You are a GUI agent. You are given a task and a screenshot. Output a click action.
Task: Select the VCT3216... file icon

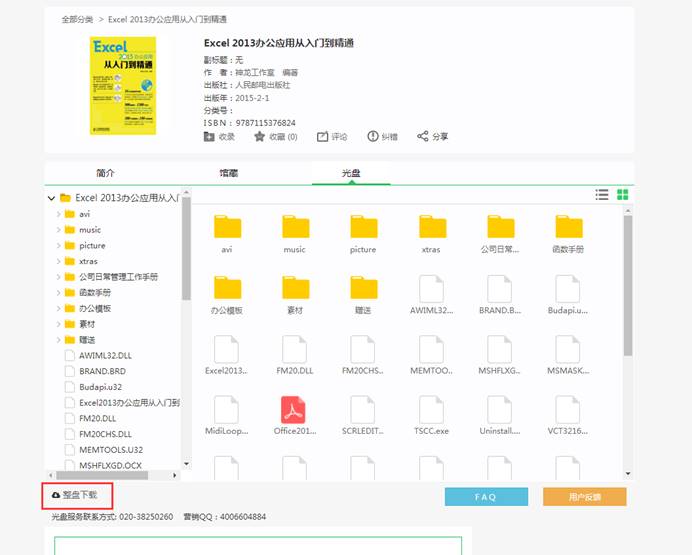[x=568, y=409]
